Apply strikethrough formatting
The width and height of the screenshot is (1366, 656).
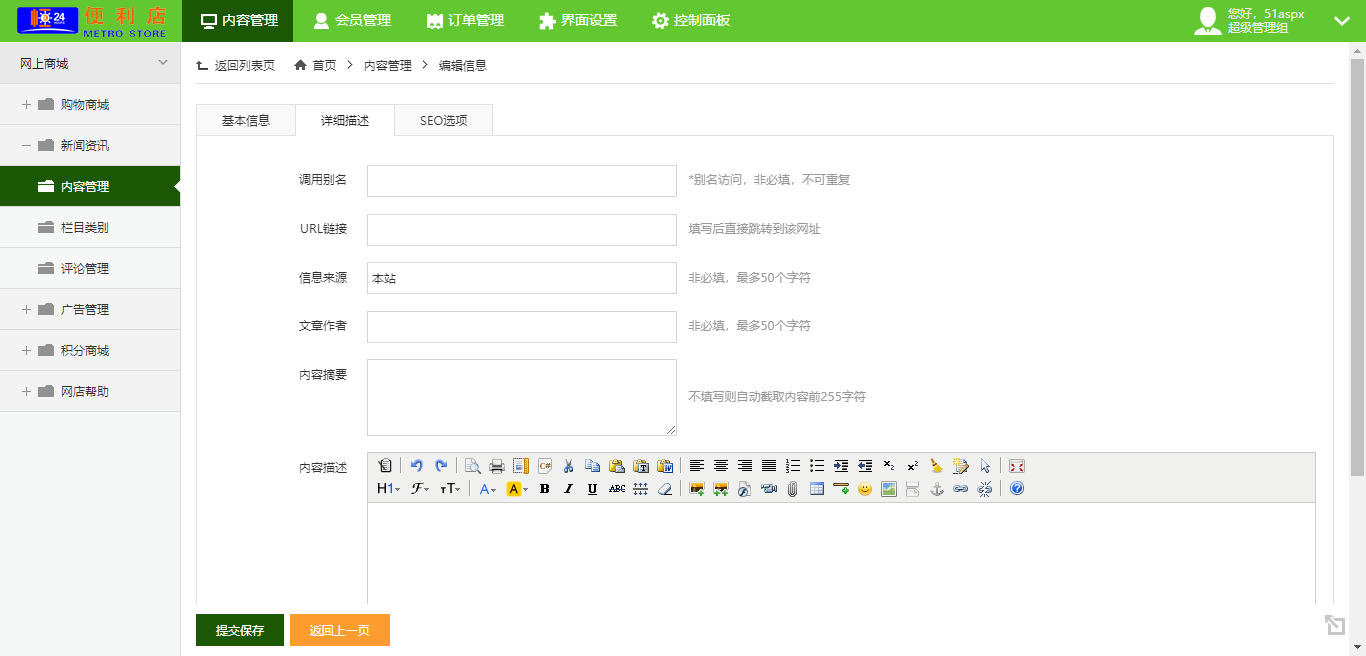pos(617,489)
